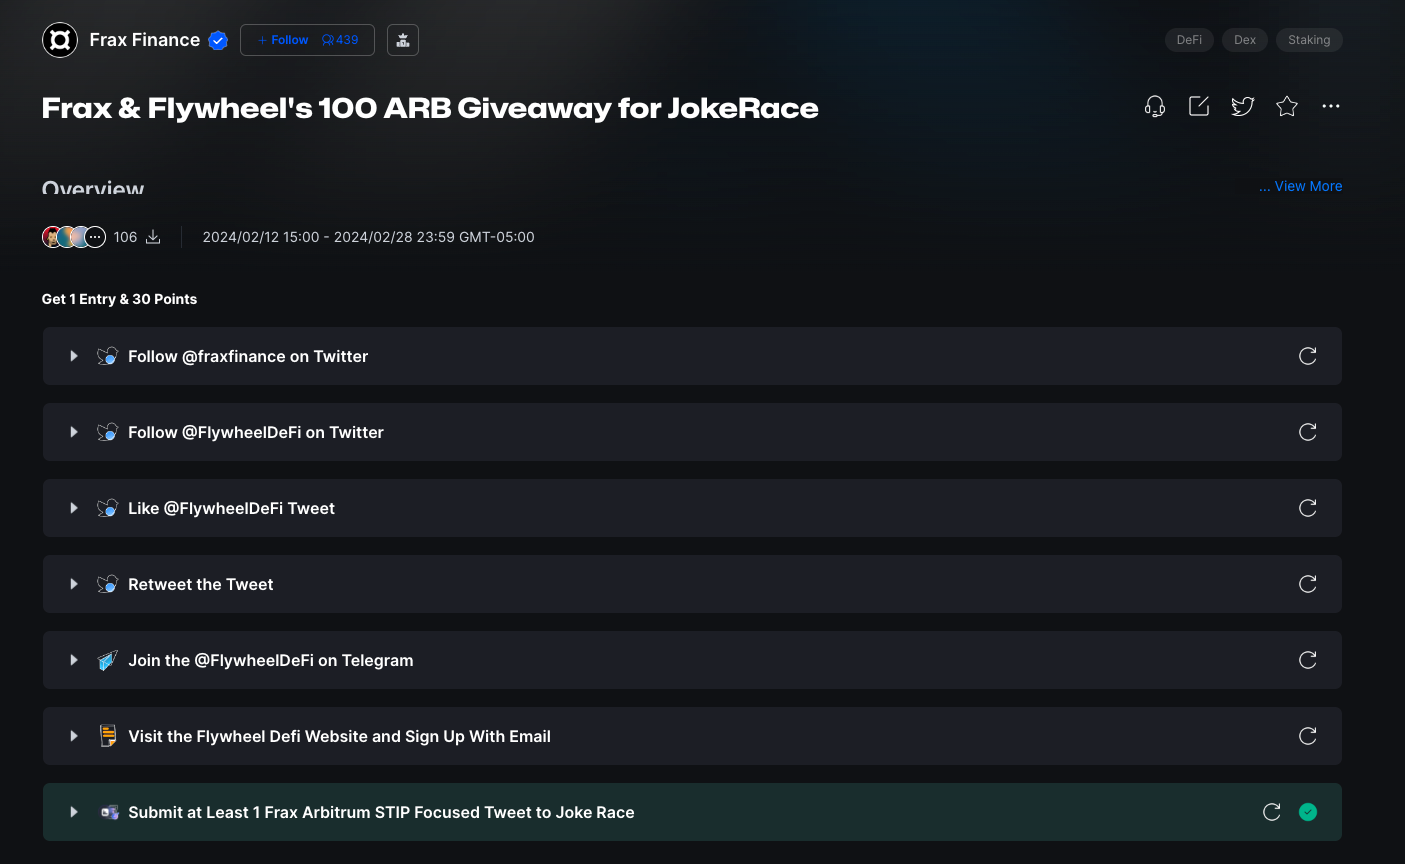Select the Staking tag
The height and width of the screenshot is (864, 1405).
pos(1309,40)
